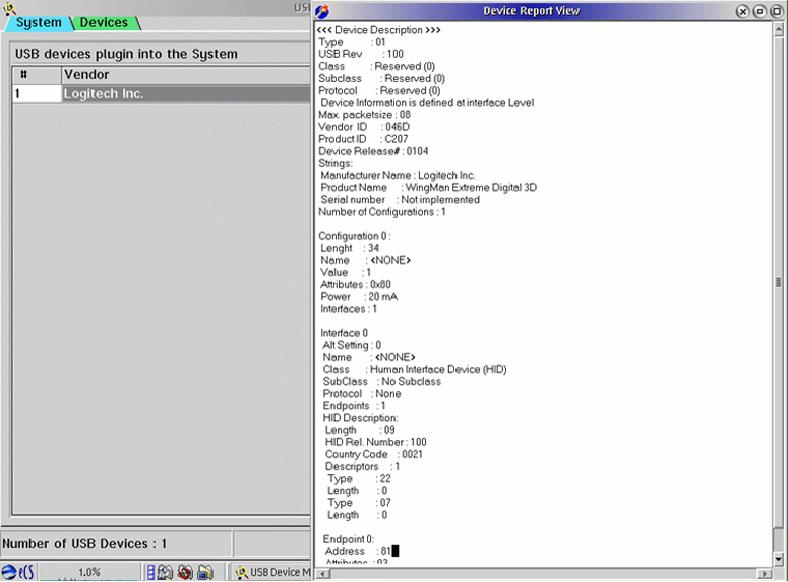Click 'Number of Configurations : 1' line

pos(382,212)
